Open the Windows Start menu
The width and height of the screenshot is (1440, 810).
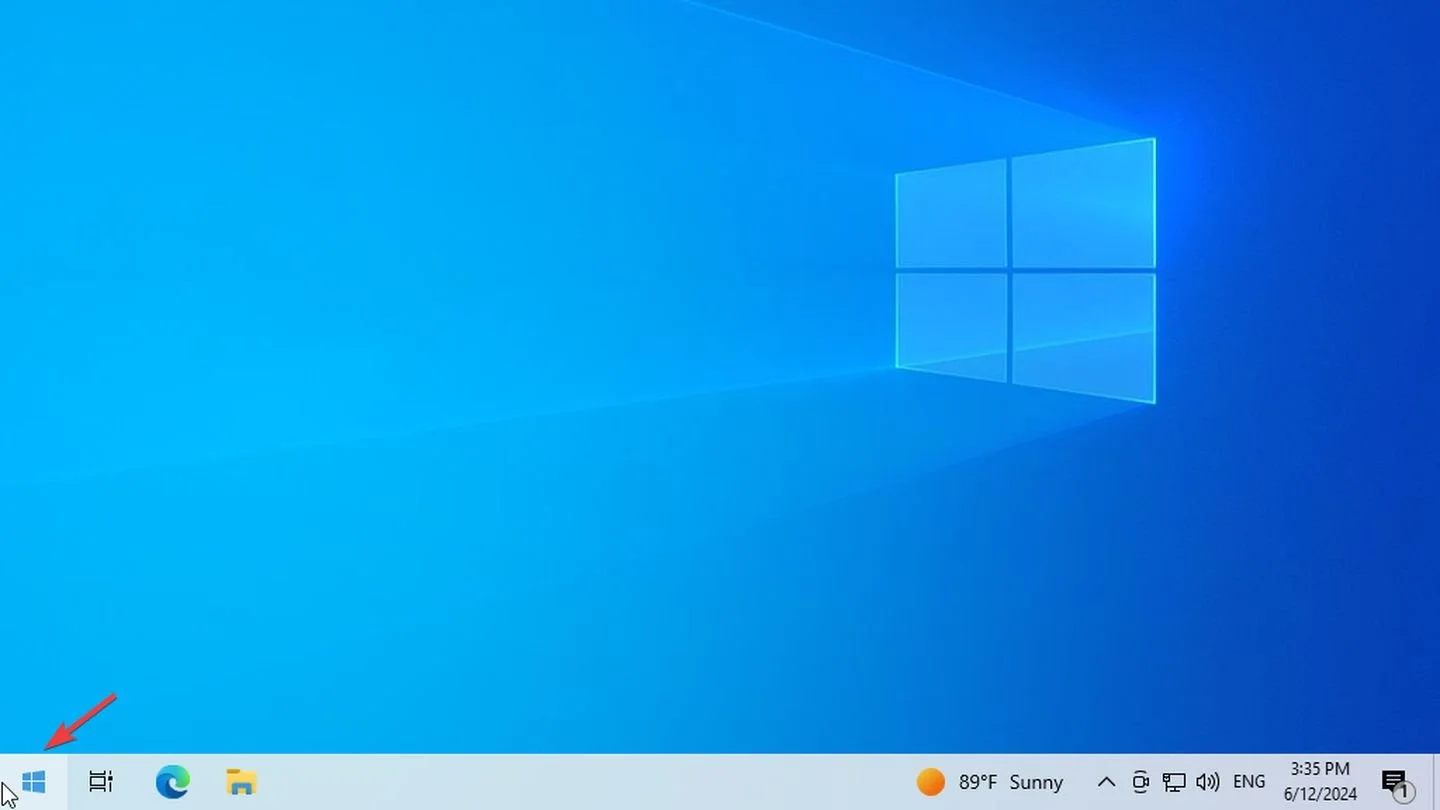click(x=34, y=782)
